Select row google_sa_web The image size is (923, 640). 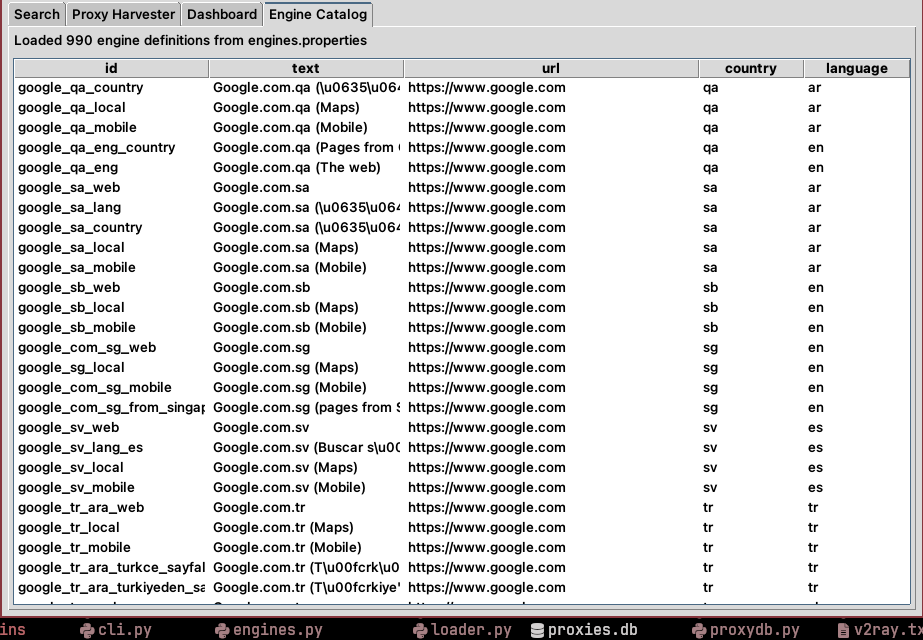point(462,188)
